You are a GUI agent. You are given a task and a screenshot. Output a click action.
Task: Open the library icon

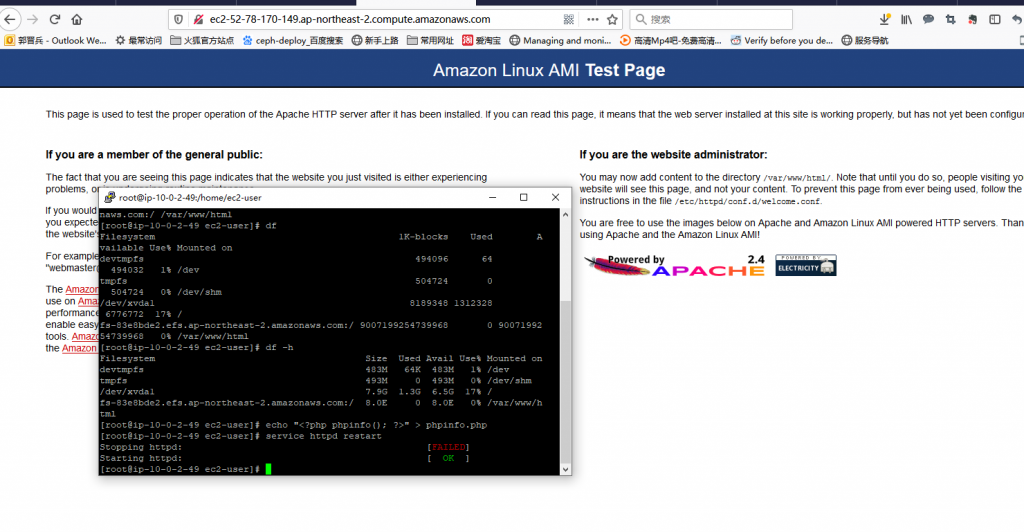tap(906, 20)
